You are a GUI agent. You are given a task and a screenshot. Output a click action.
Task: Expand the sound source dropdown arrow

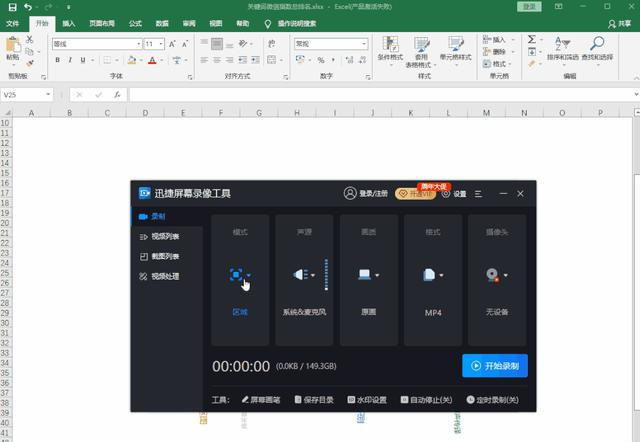click(313, 275)
